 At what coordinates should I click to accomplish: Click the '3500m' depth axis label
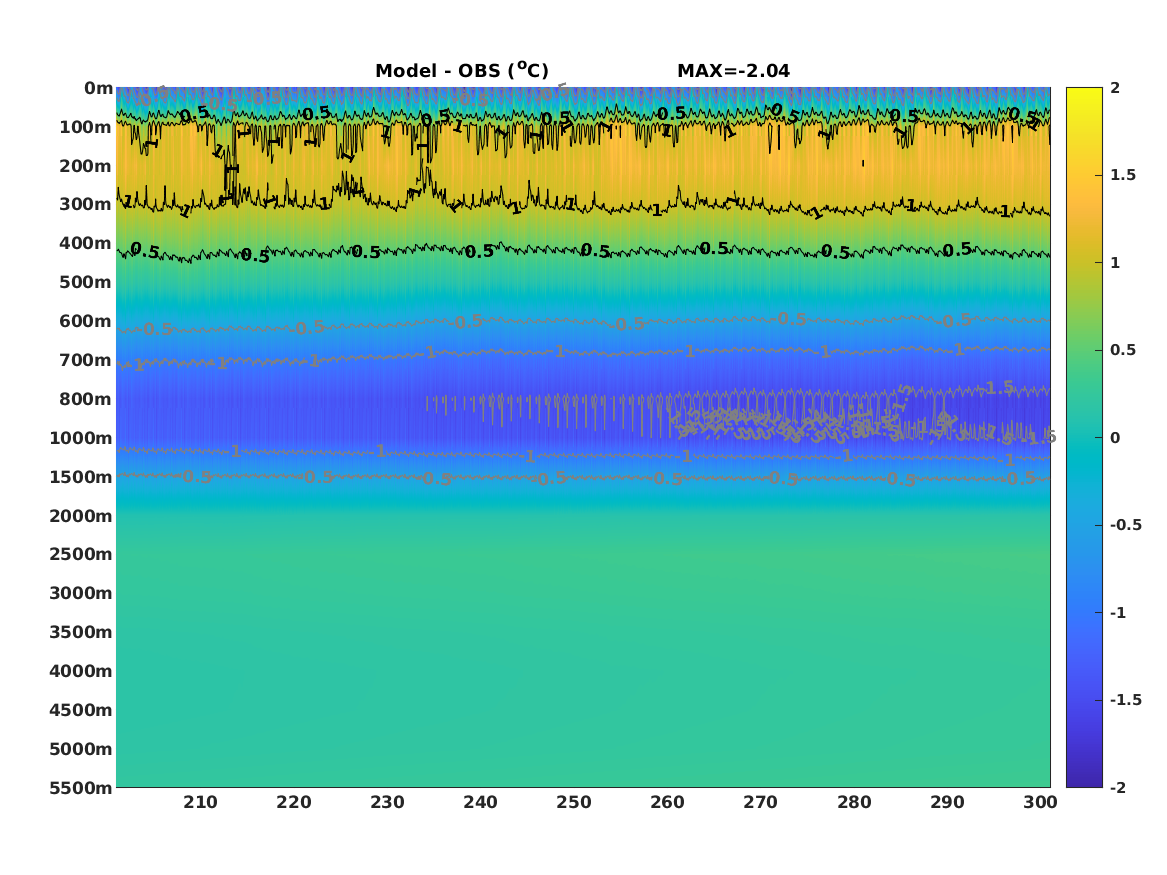(x=81, y=632)
